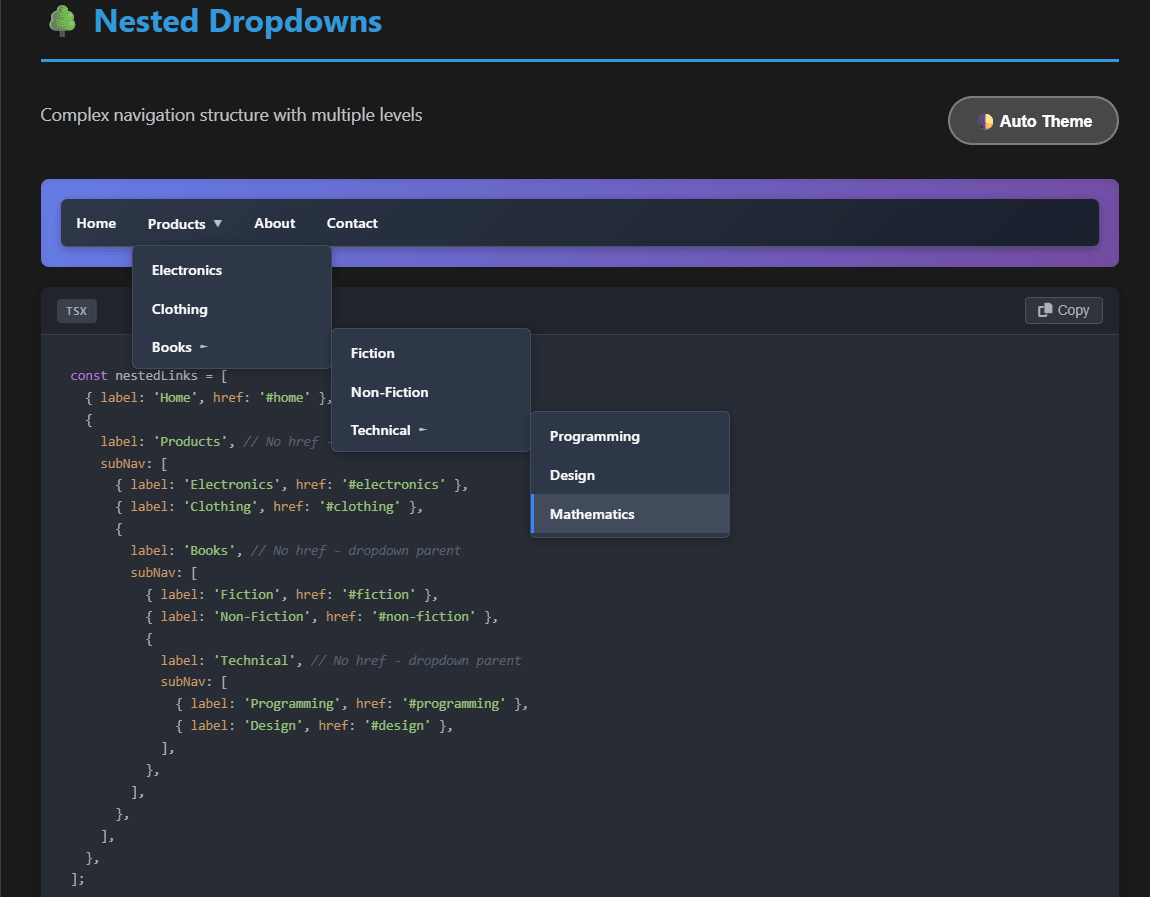Select the highlighted Mathematics item
Image resolution: width=1150 pixels, height=897 pixels.
(592, 514)
